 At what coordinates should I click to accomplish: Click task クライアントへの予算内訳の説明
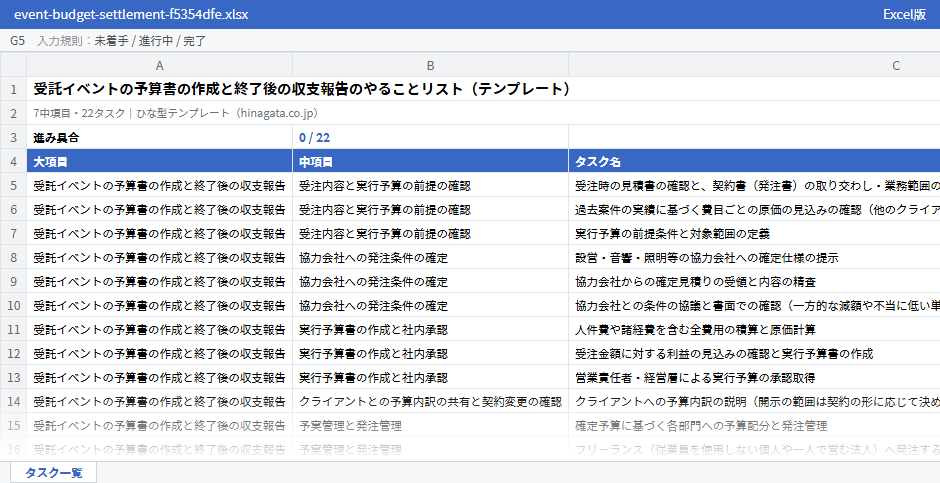[x=754, y=401]
